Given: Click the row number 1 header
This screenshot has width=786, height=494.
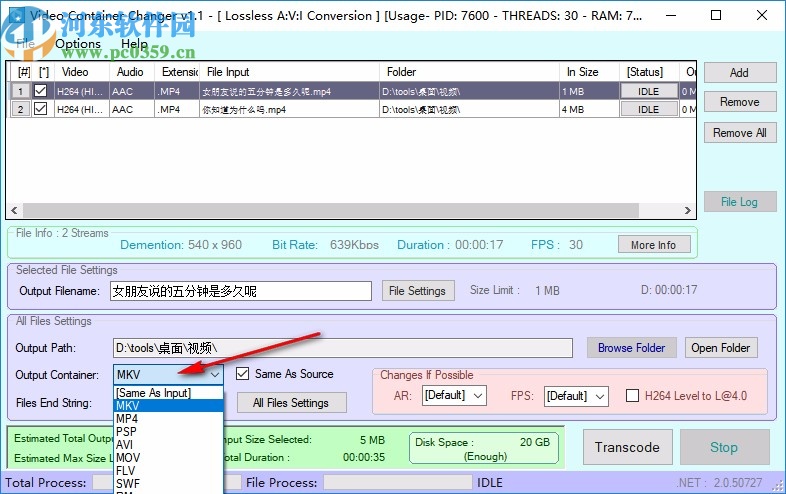Looking at the screenshot, I should [x=20, y=91].
